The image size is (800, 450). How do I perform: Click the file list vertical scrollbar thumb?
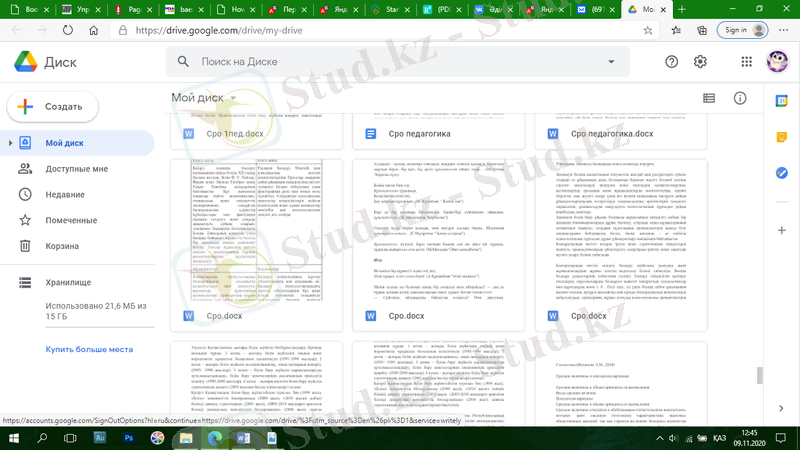click(x=760, y=375)
